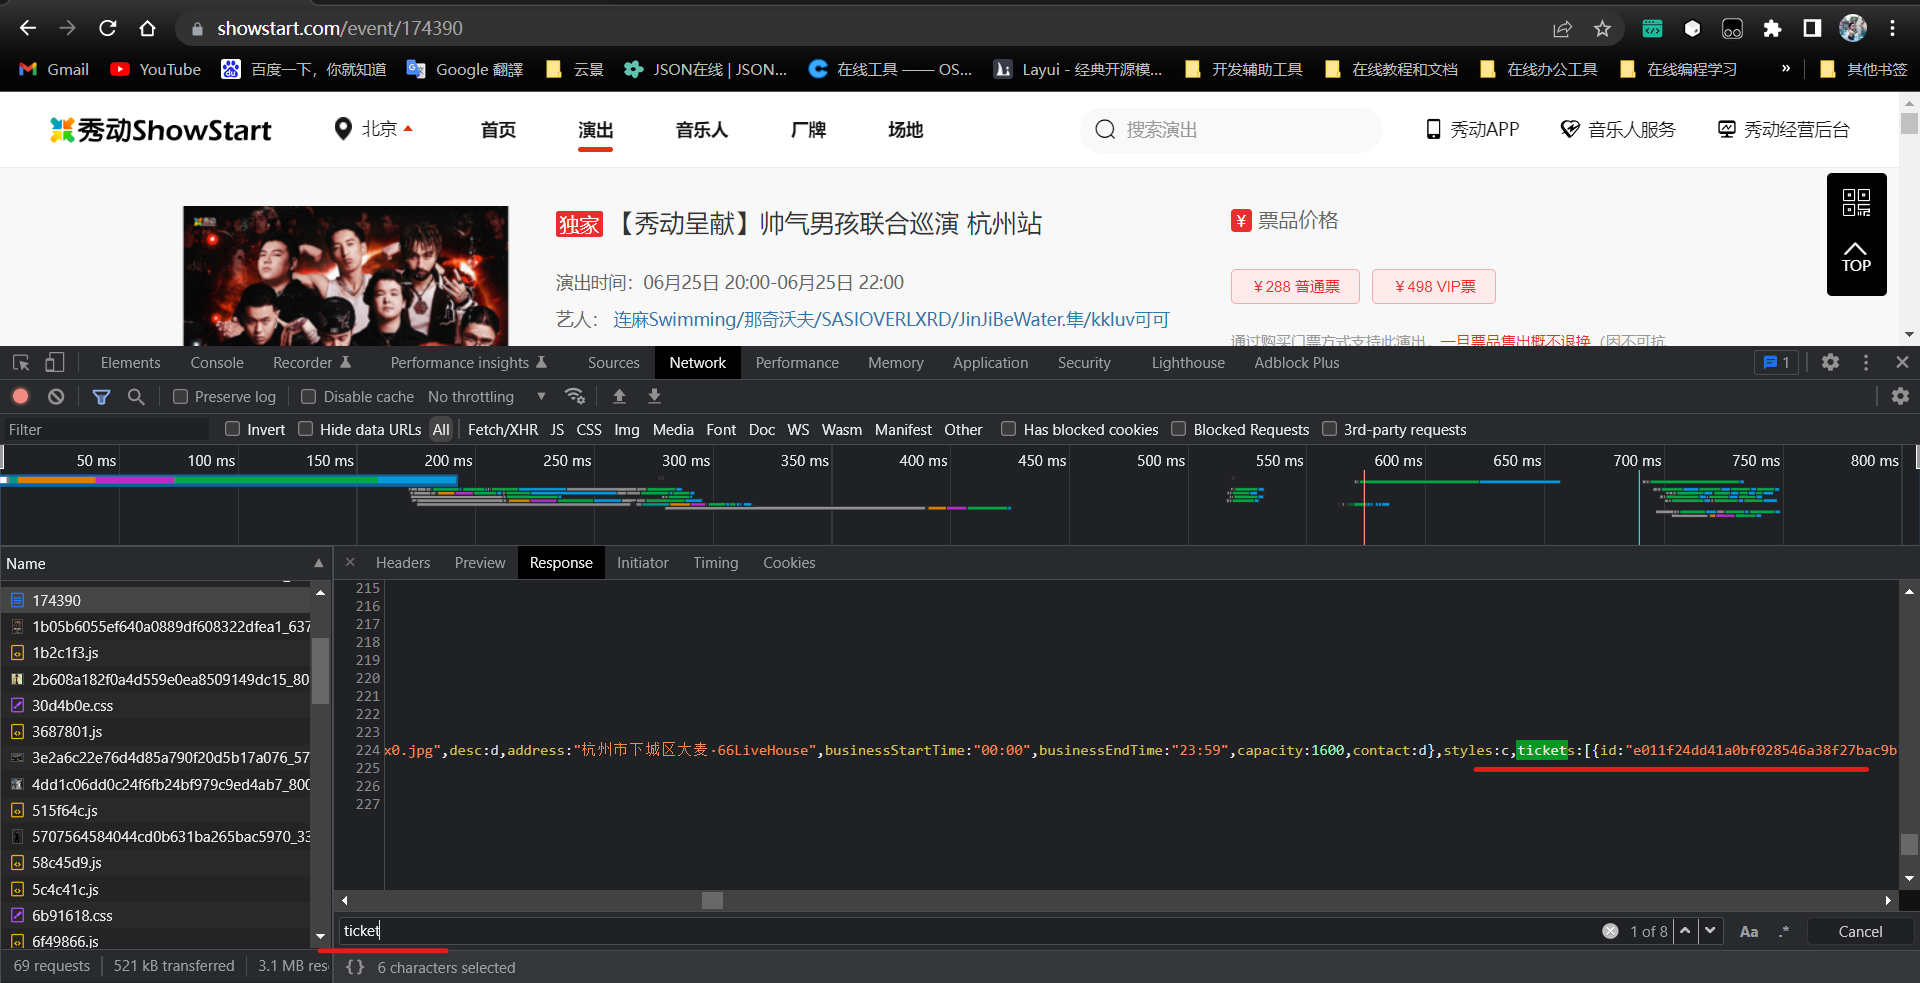Open console issues badge showing 1

pyautogui.click(x=1776, y=362)
